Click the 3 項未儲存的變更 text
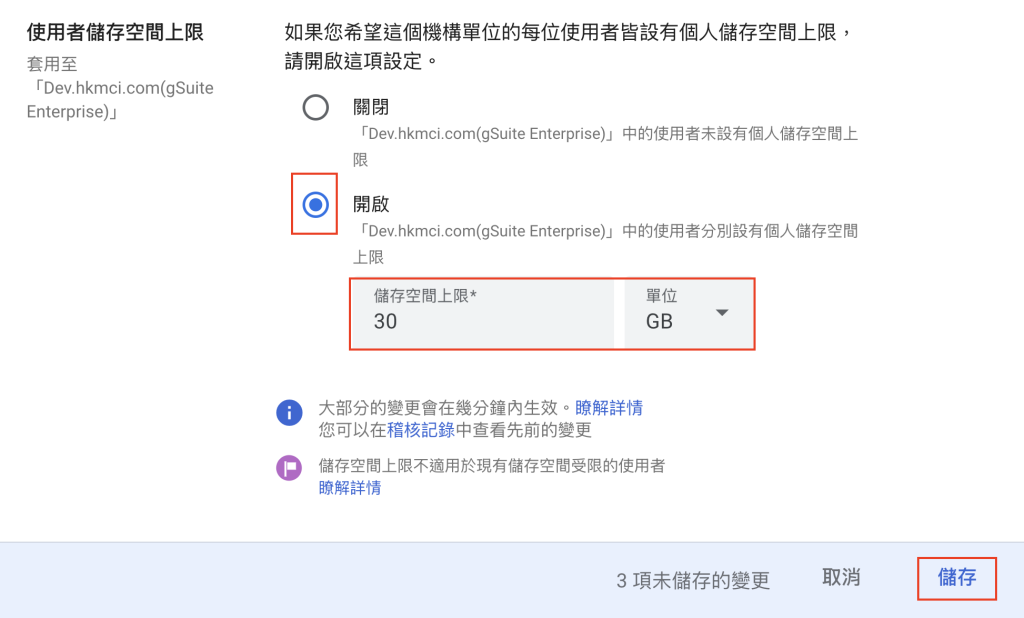Image resolution: width=1024 pixels, height=618 pixels. pos(693,580)
